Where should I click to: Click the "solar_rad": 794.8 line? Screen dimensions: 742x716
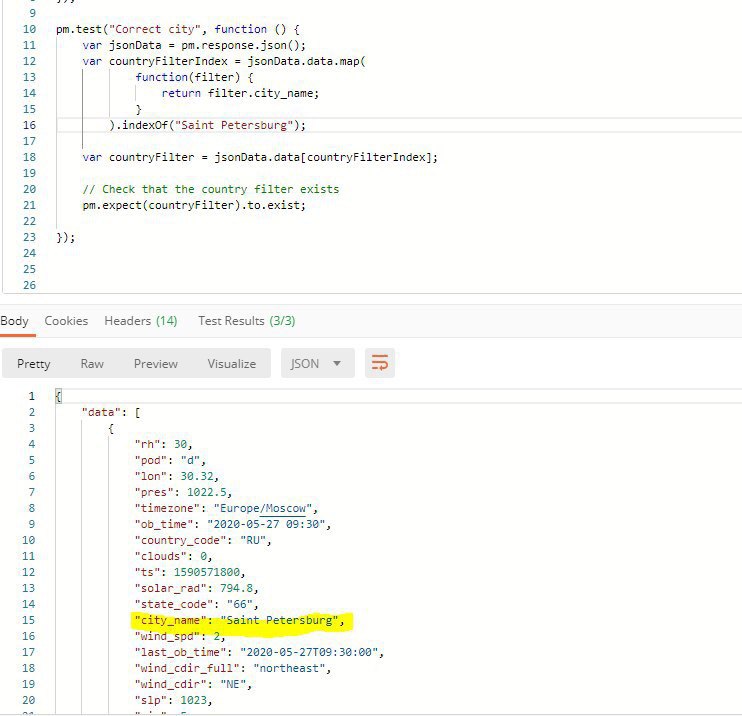196,589
